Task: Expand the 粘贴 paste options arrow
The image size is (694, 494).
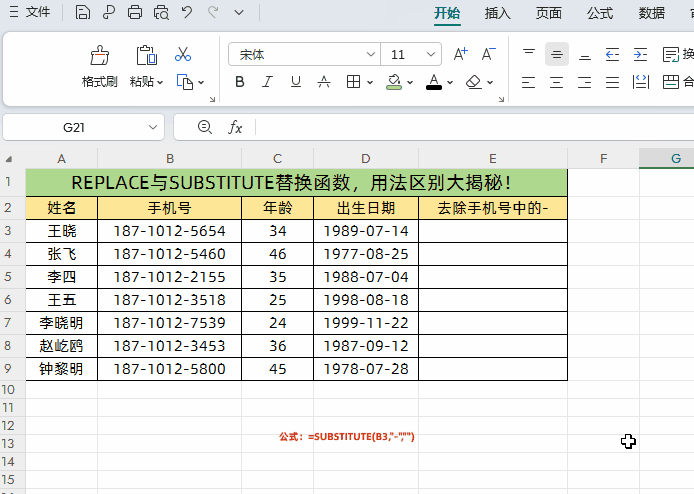Action: (160, 82)
